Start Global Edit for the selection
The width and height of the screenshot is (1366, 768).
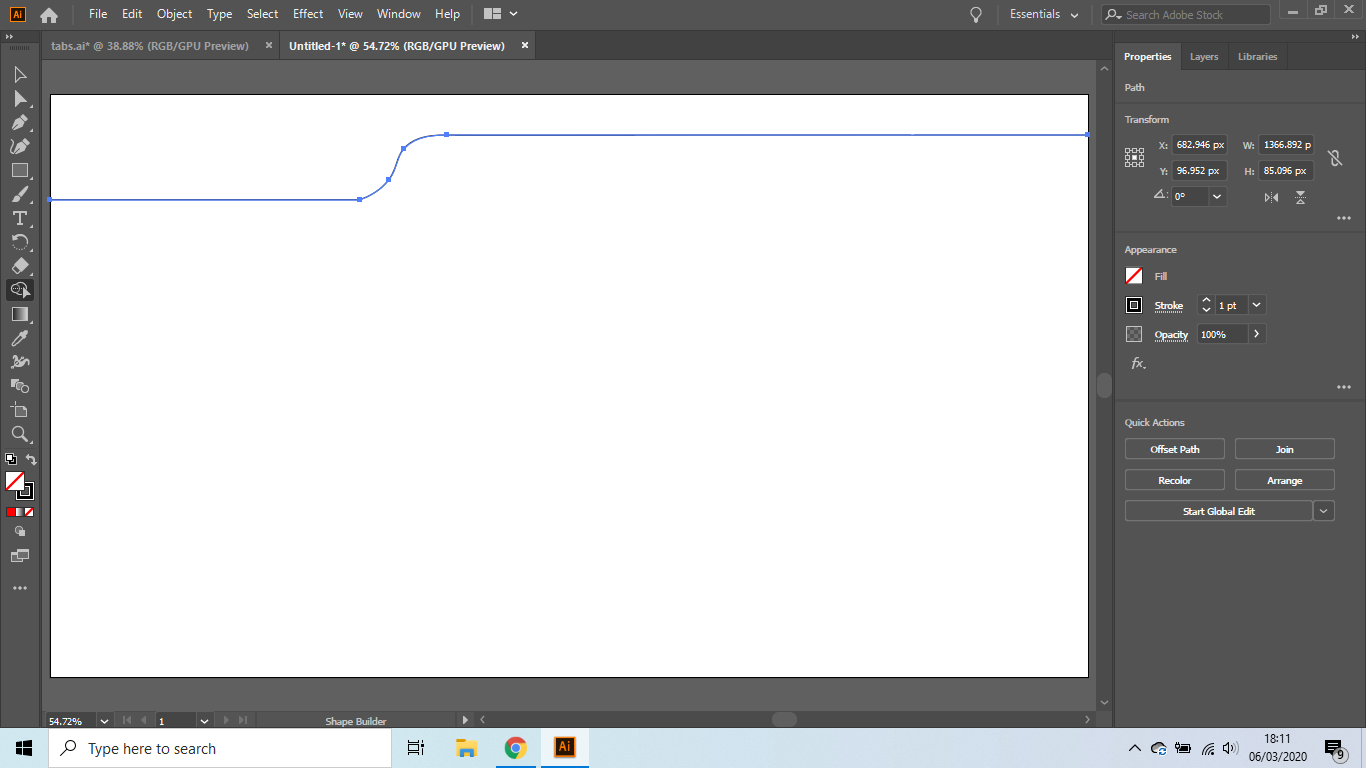click(1219, 510)
